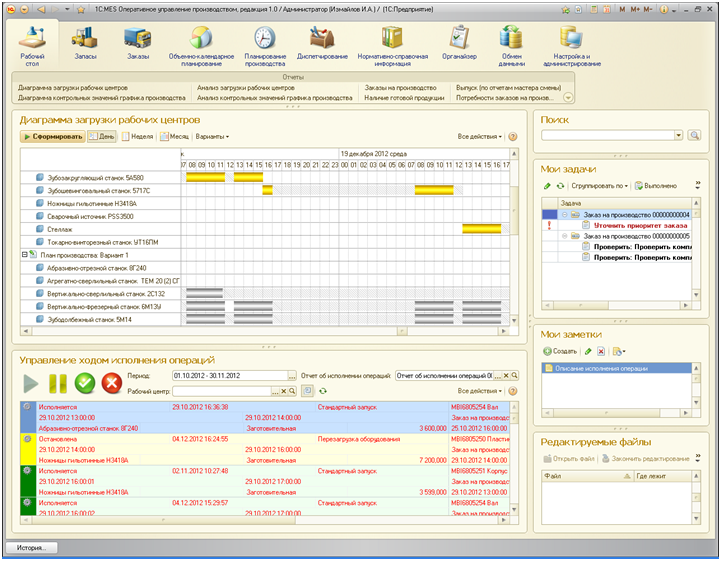Select Зубозакругляющий станок 5А580 row
The image size is (721, 561).
point(101,177)
